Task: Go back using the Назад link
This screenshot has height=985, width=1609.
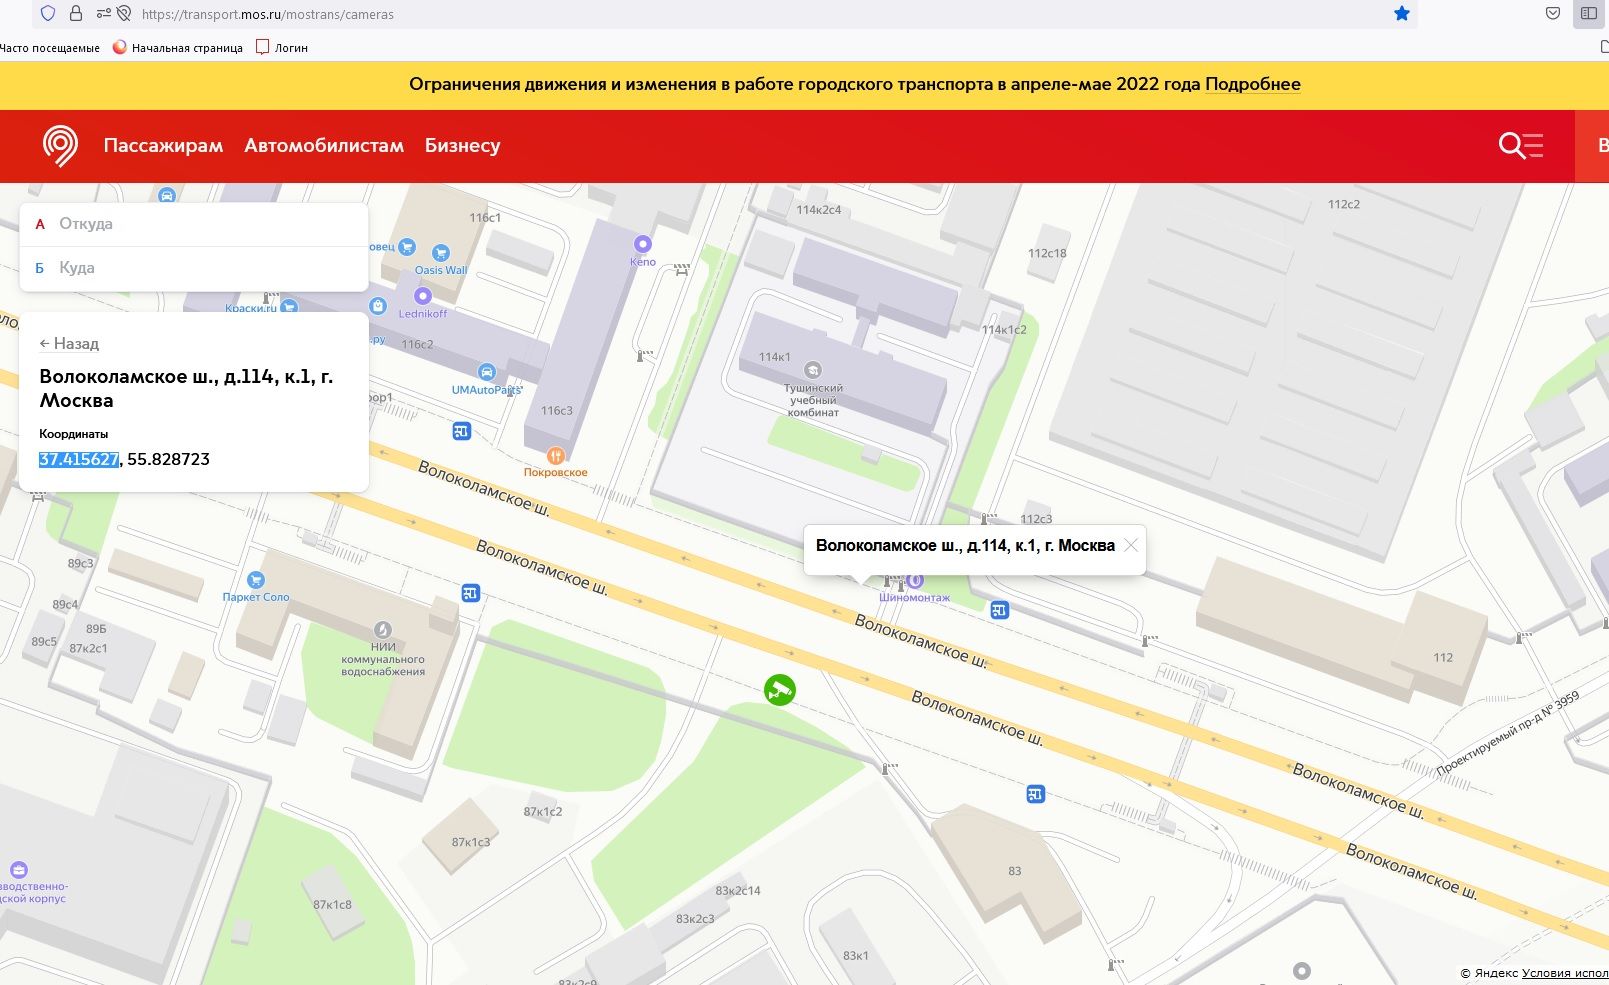Action: [69, 343]
